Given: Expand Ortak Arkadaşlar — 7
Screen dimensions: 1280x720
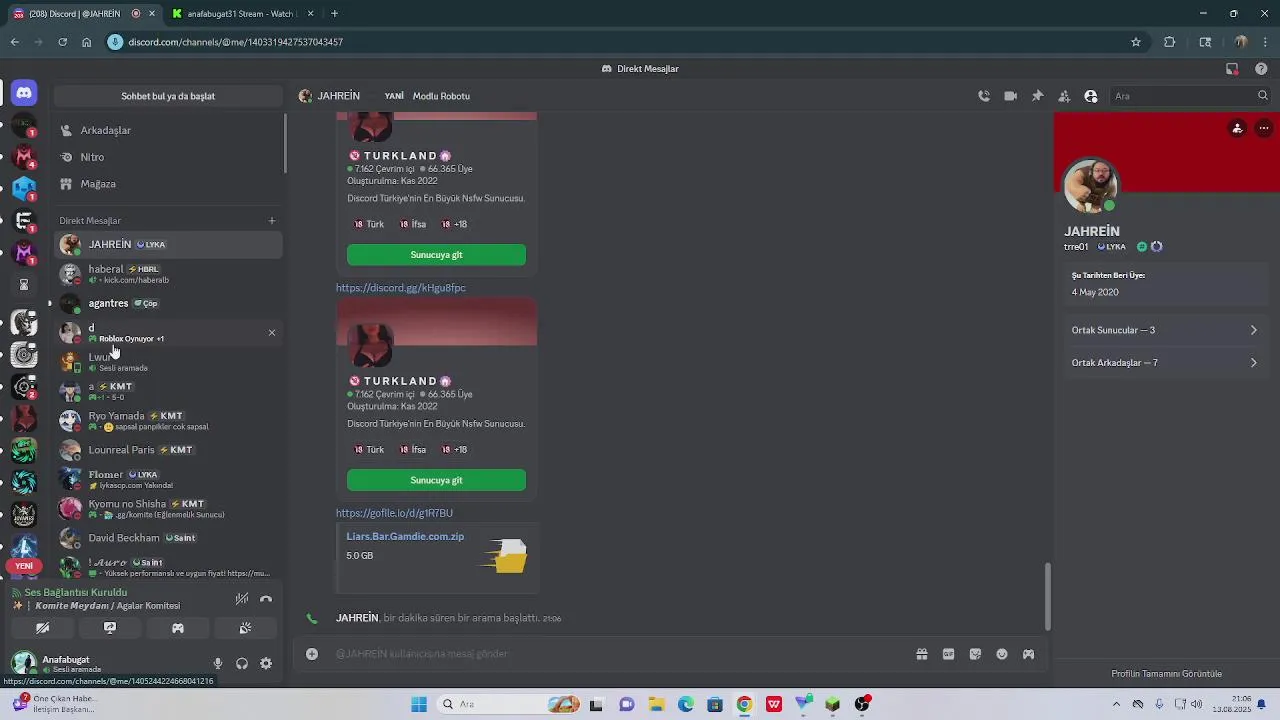Looking at the screenshot, I should click(x=1164, y=363).
